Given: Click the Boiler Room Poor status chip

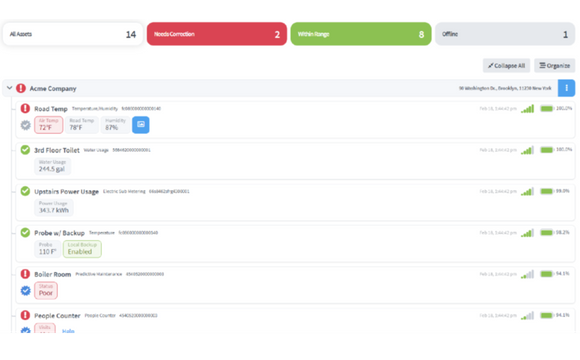Looking at the screenshot, I should tap(46, 290).
